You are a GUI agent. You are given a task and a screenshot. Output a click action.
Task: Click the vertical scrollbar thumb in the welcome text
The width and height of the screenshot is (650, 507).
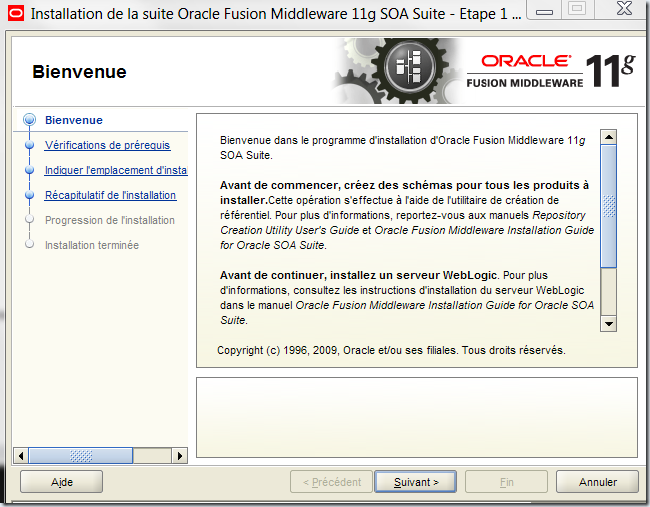point(609,206)
